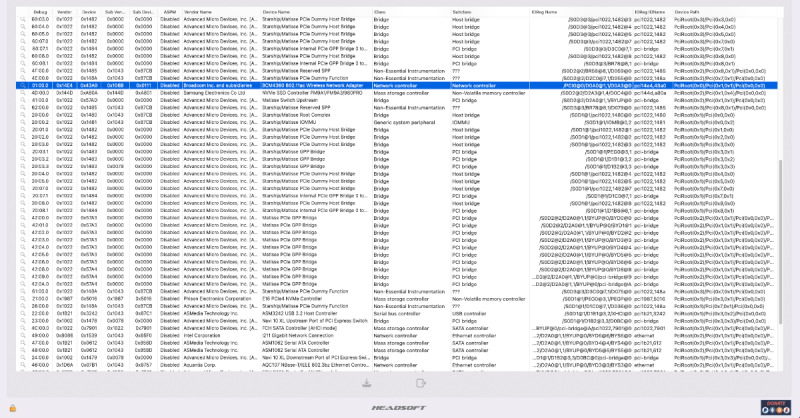Select 'Samsung Electronics Co Ltd' vendor cell
Viewport: 800px width, 418px height.
[x=214, y=93]
